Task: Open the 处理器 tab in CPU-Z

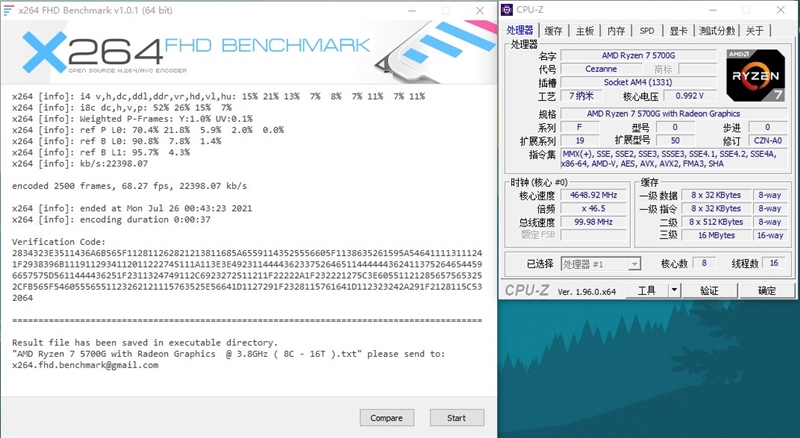Action: coord(519,31)
